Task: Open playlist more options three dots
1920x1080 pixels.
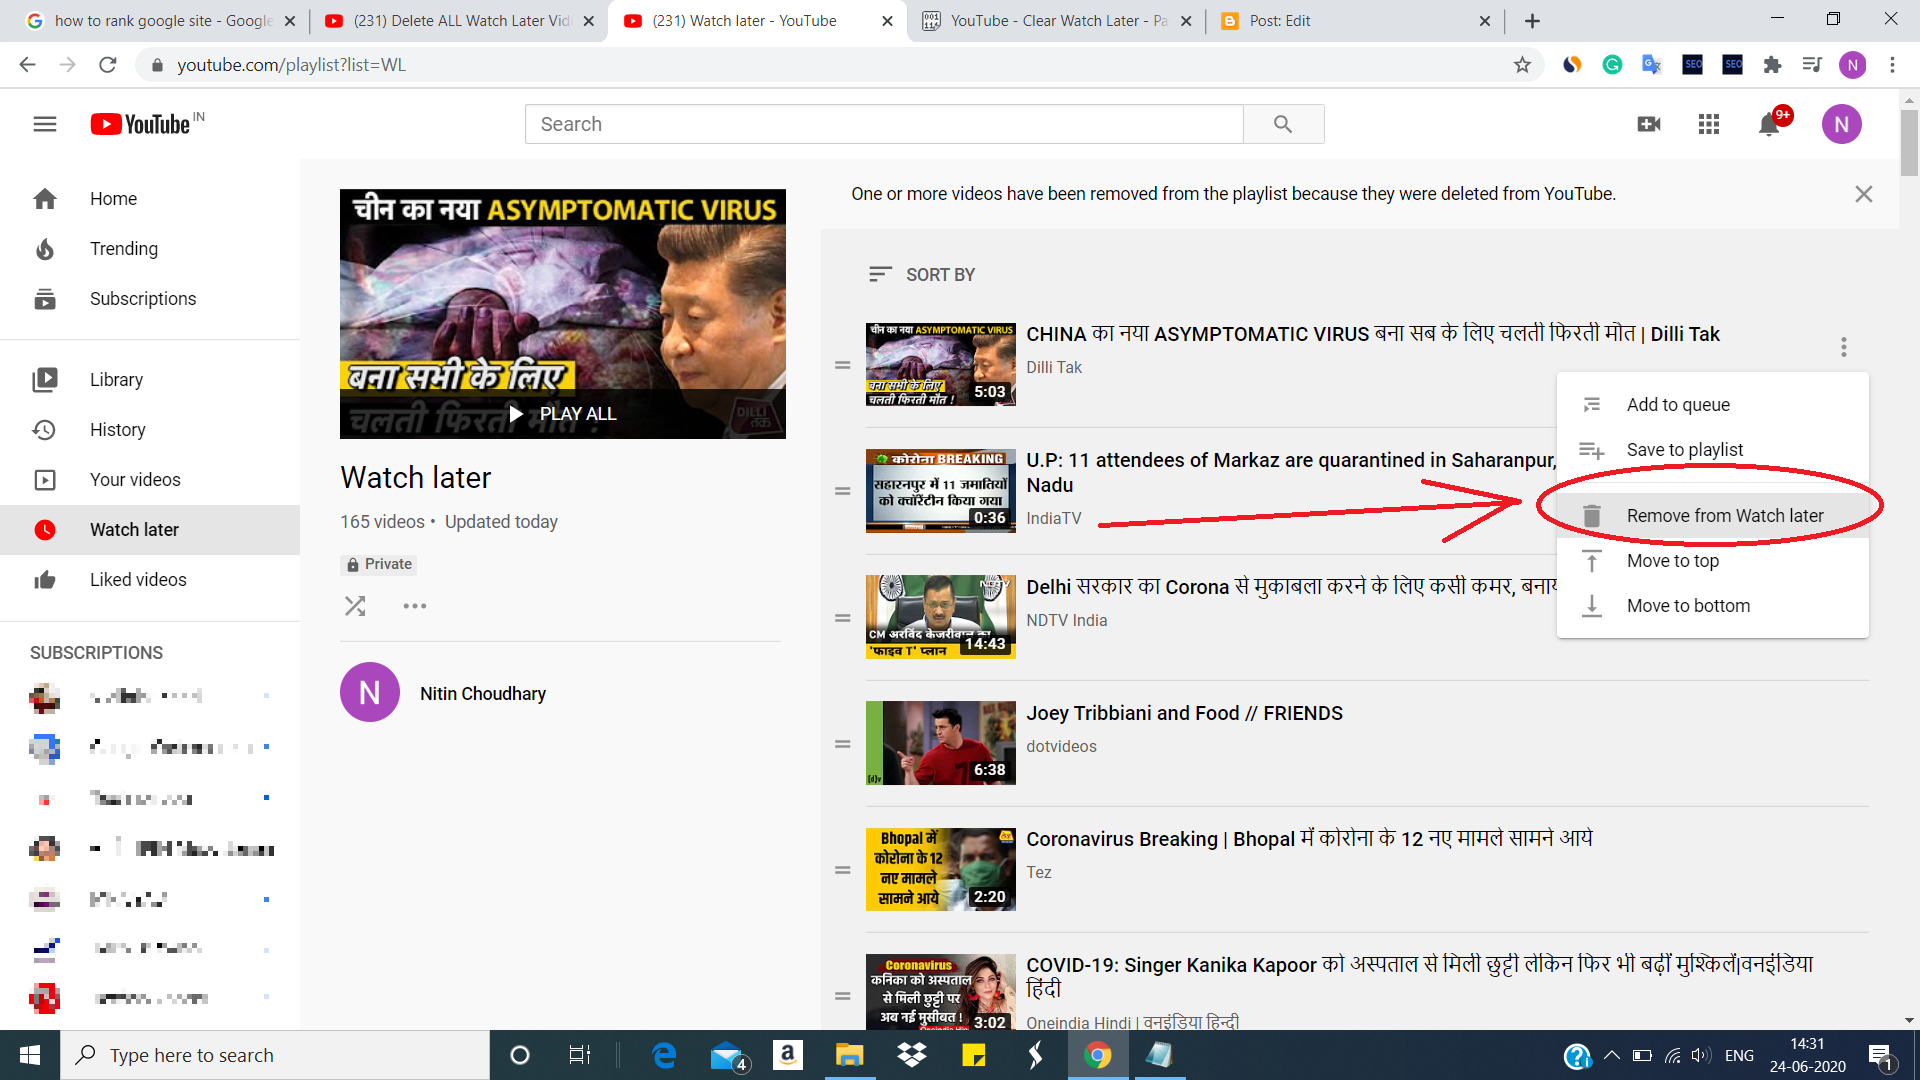Action: point(415,606)
